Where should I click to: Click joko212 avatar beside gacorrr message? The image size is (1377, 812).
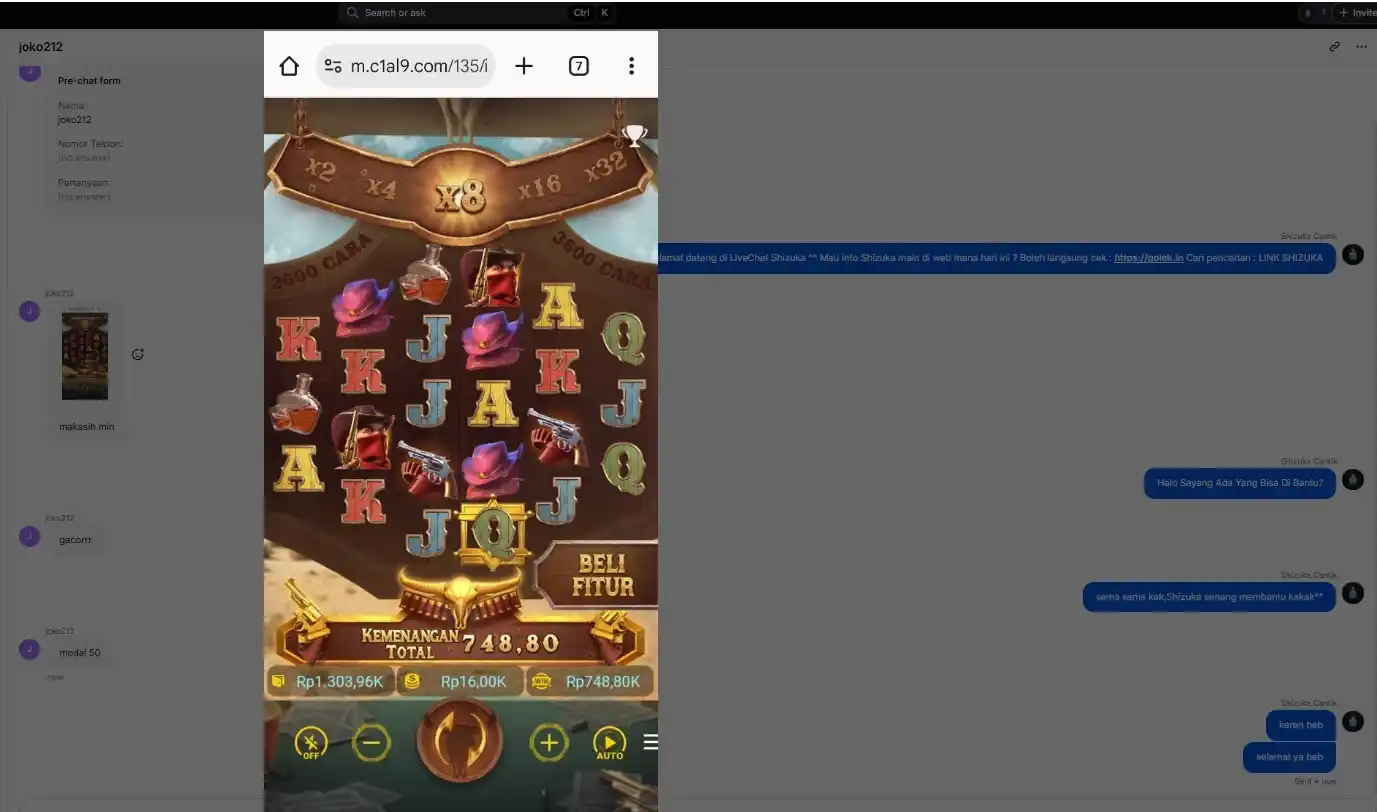point(29,537)
